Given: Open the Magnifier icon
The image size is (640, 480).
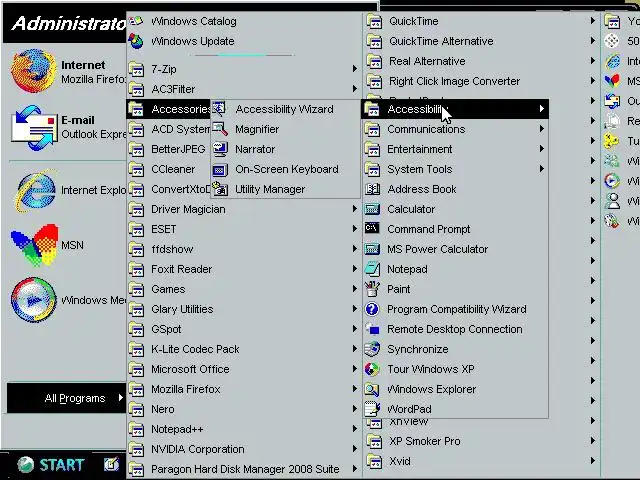Looking at the screenshot, I should click(x=220, y=129).
